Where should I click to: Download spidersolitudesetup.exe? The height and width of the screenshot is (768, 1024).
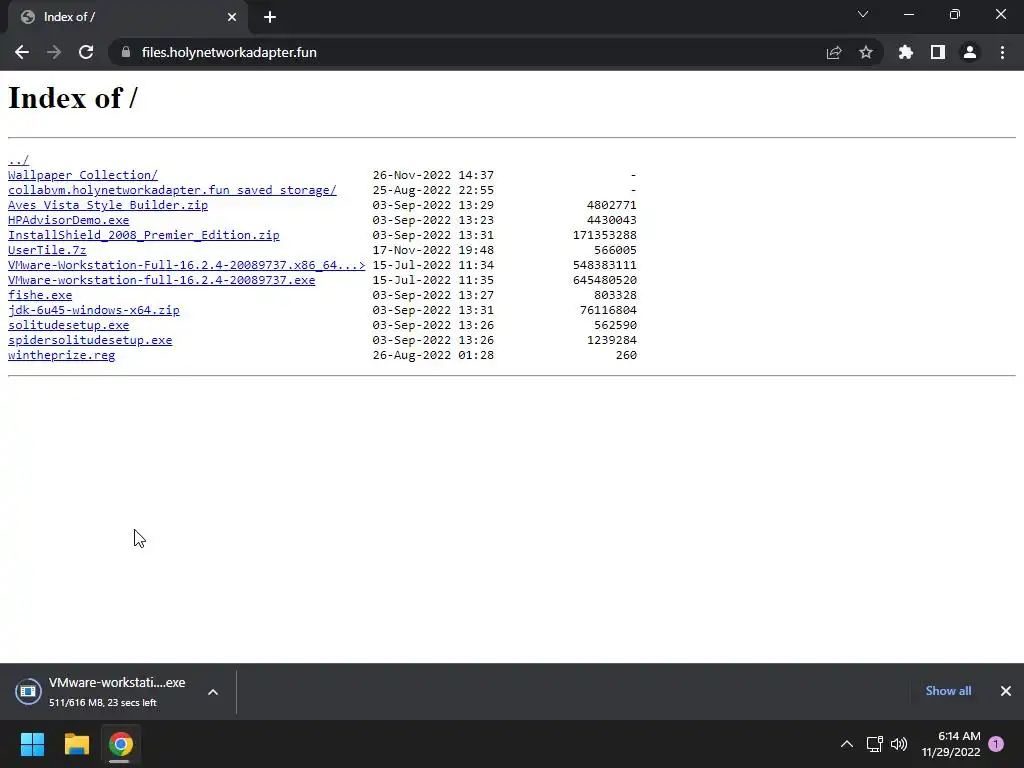[x=90, y=340]
